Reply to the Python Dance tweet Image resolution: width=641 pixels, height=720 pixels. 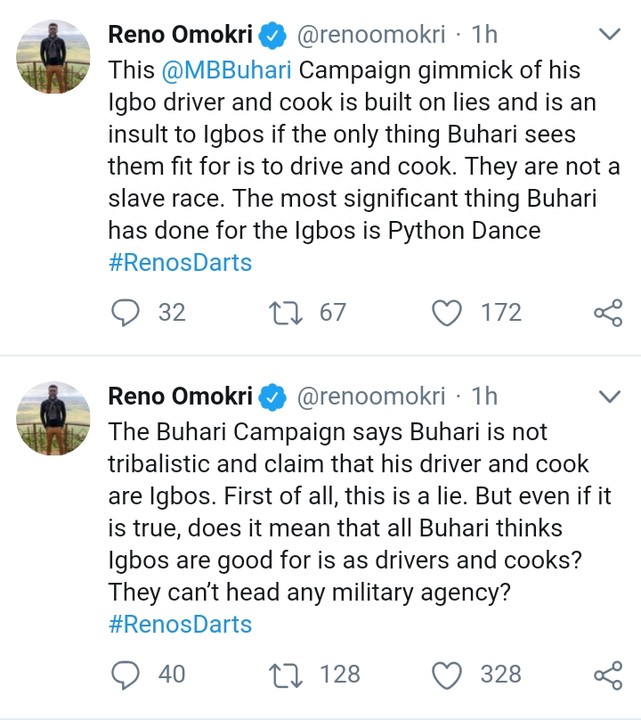pos(126,313)
